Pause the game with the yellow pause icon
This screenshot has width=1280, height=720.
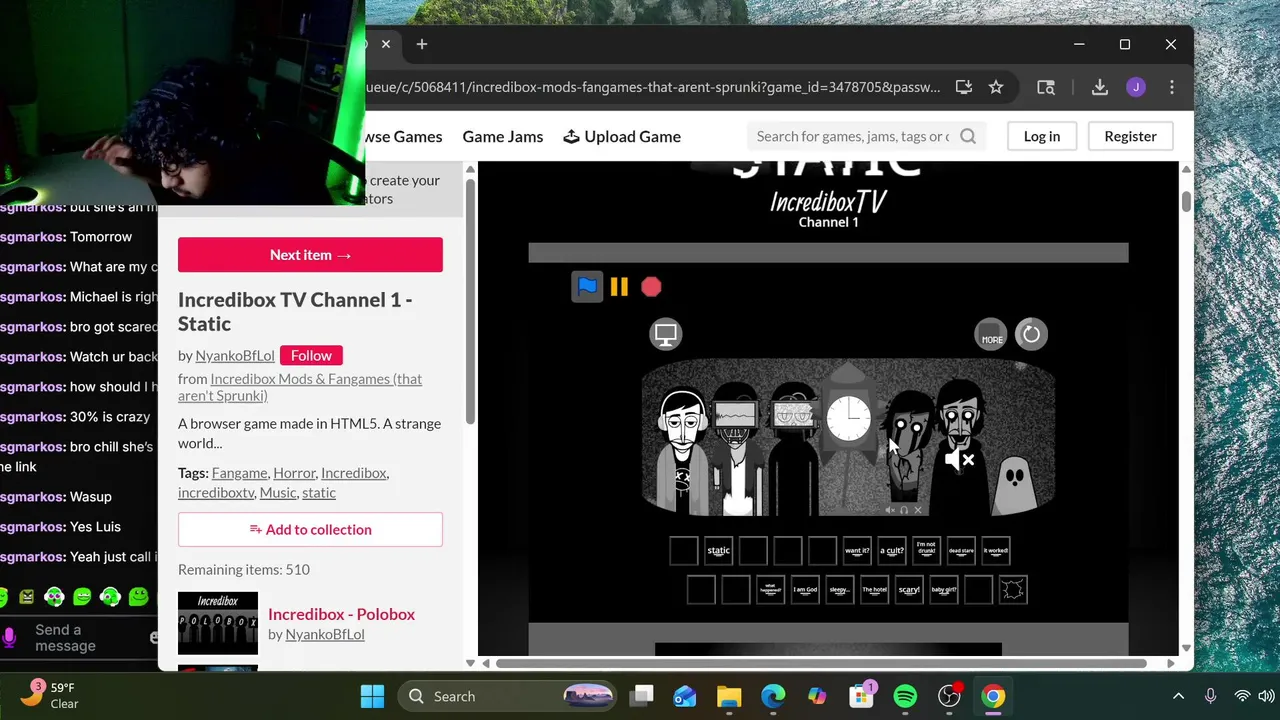(619, 287)
